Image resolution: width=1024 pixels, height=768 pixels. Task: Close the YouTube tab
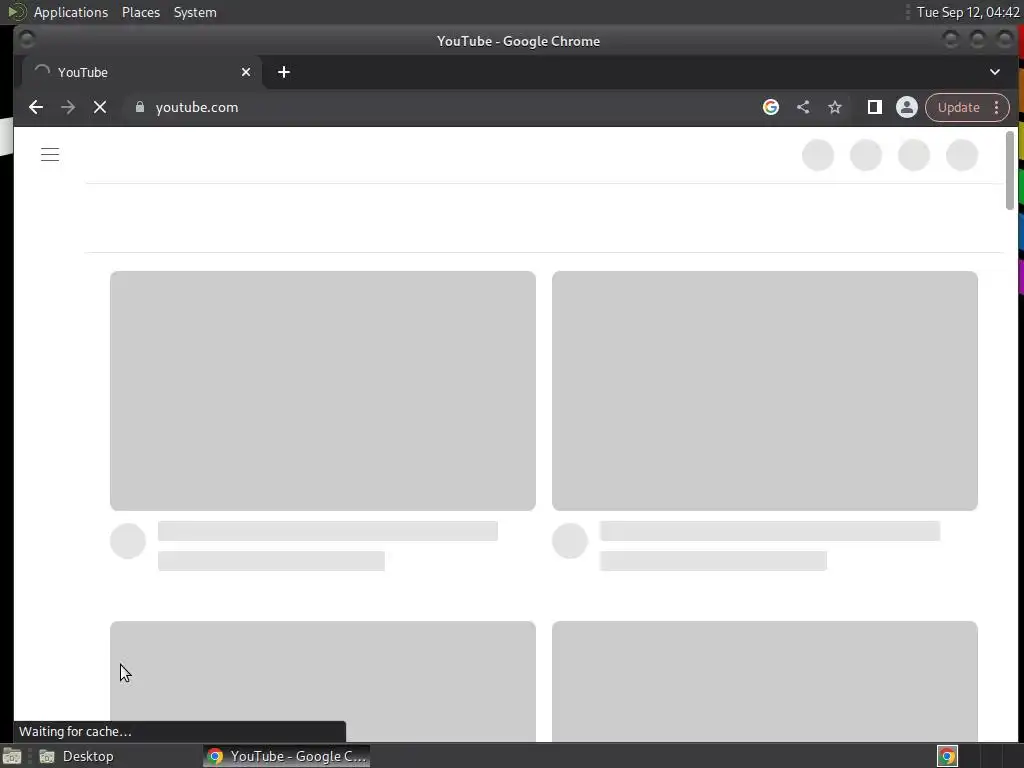pyautogui.click(x=246, y=72)
